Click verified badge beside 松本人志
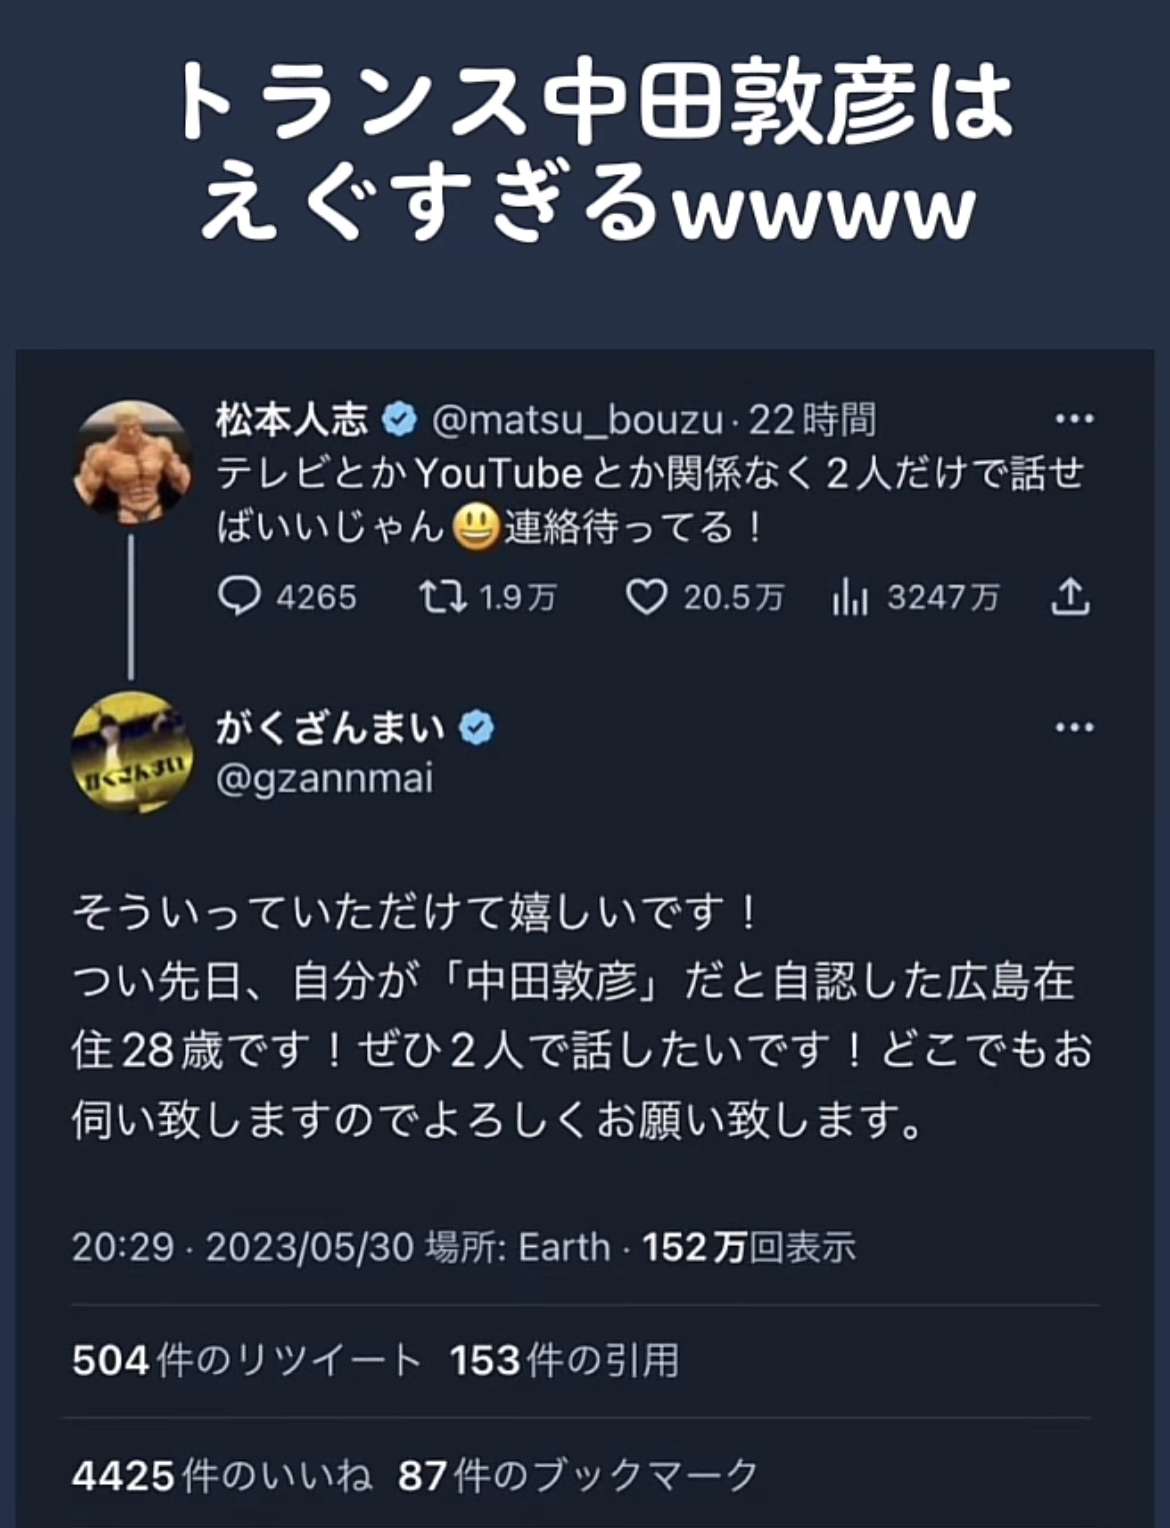Image resolution: width=1170 pixels, height=1528 pixels. 400,419
